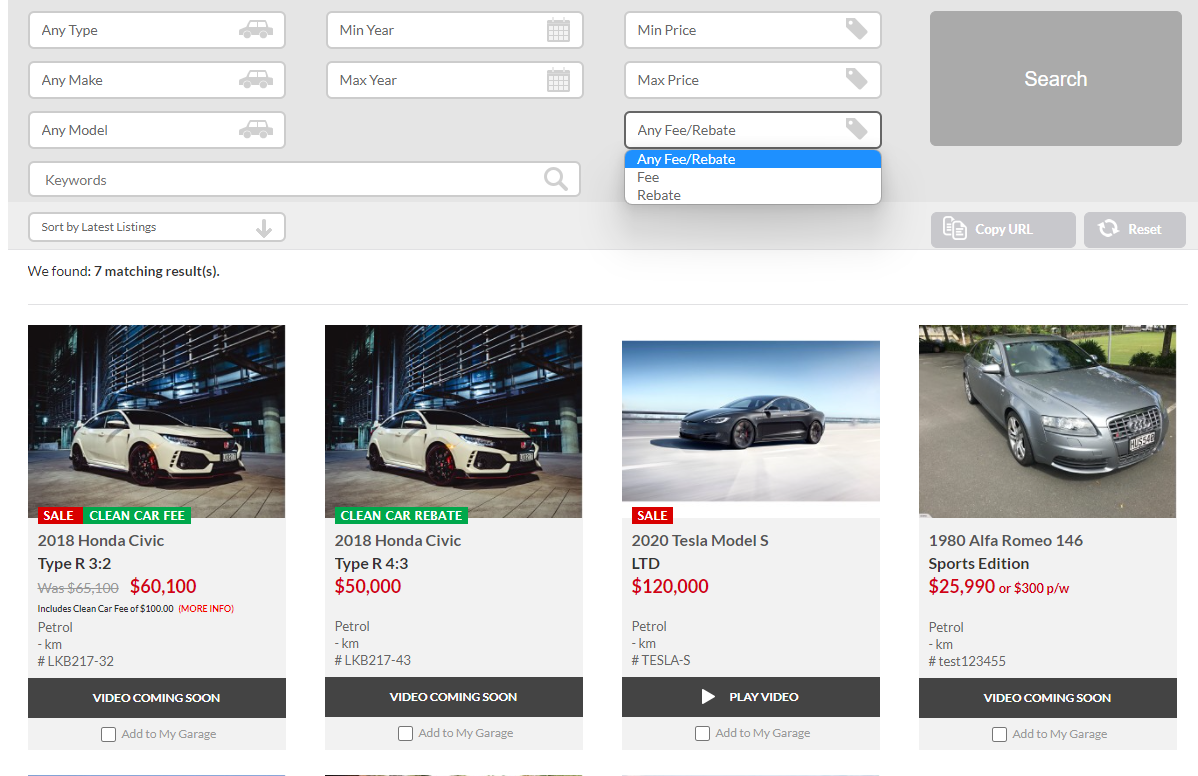Screen dimensions: 1198x776
Task: Open the Max Year dropdown
Action: [455, 80]
